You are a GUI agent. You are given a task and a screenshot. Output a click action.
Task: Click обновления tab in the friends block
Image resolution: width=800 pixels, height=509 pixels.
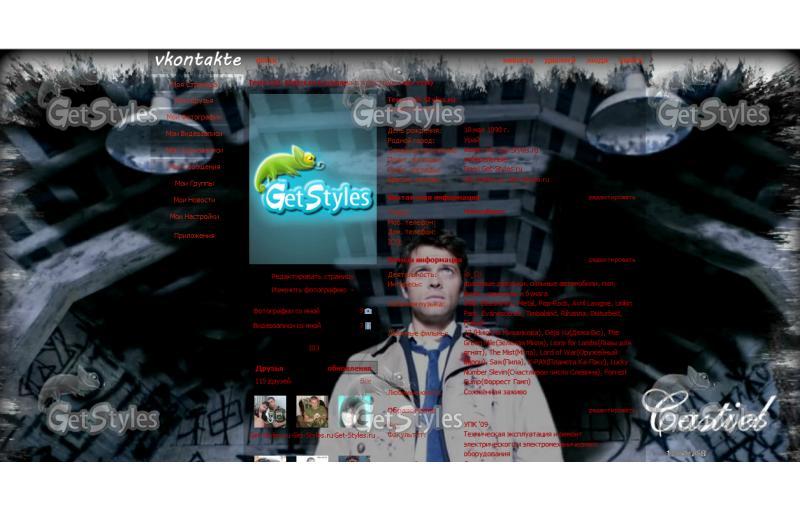tap(349, 368)
